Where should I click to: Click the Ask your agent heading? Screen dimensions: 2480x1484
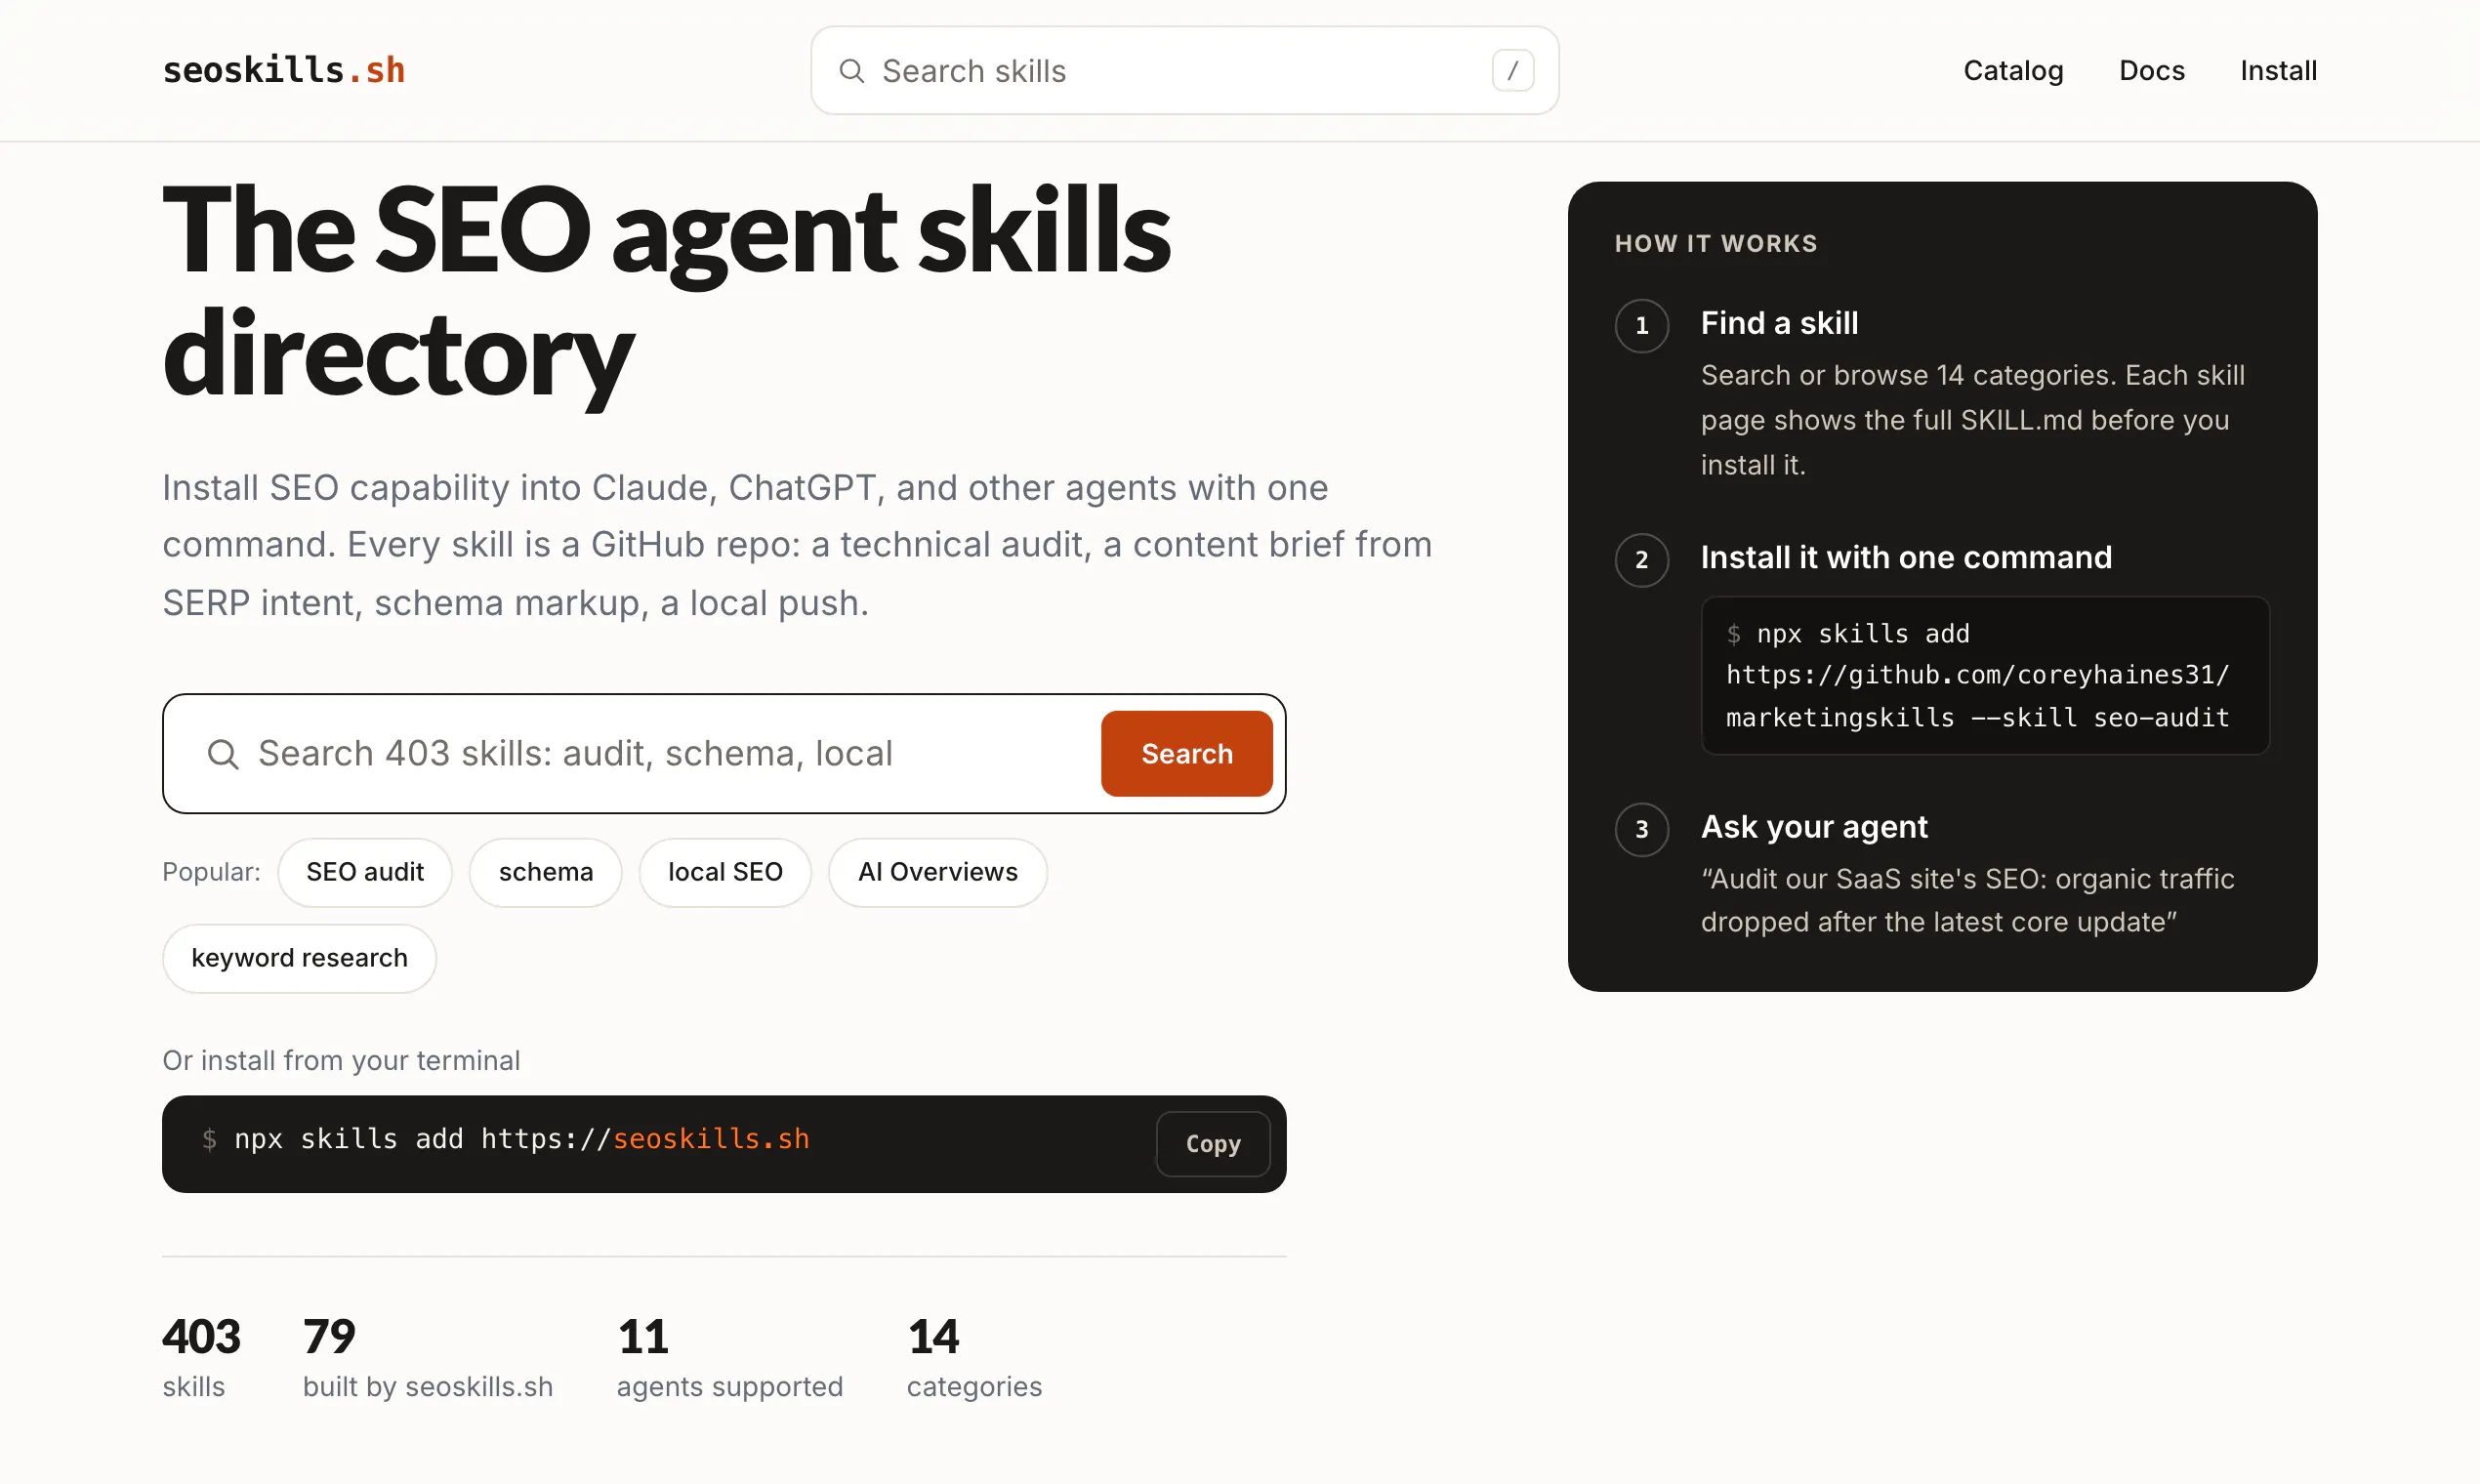click(1814, 827)
